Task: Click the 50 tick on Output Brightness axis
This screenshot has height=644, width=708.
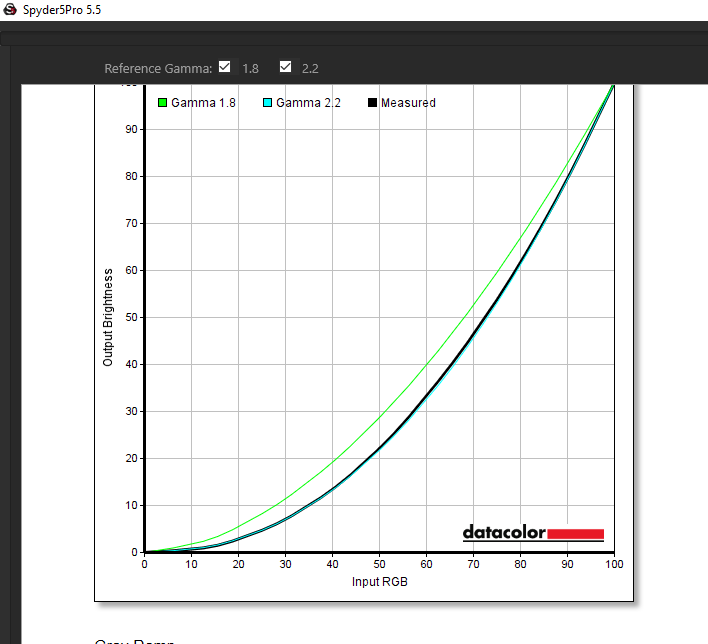Action: pyautogui.click(x=130, y=317)
